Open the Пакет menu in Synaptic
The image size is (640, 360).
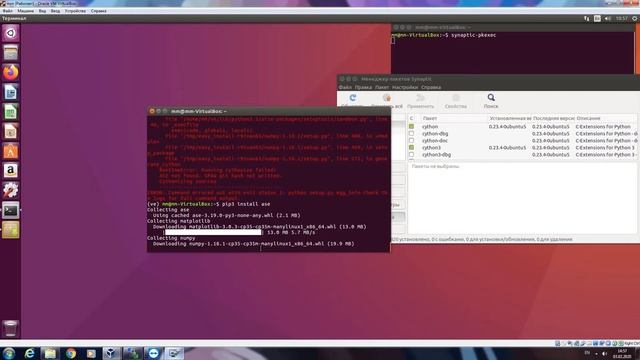pyautogui.click(x=382, y=87)
